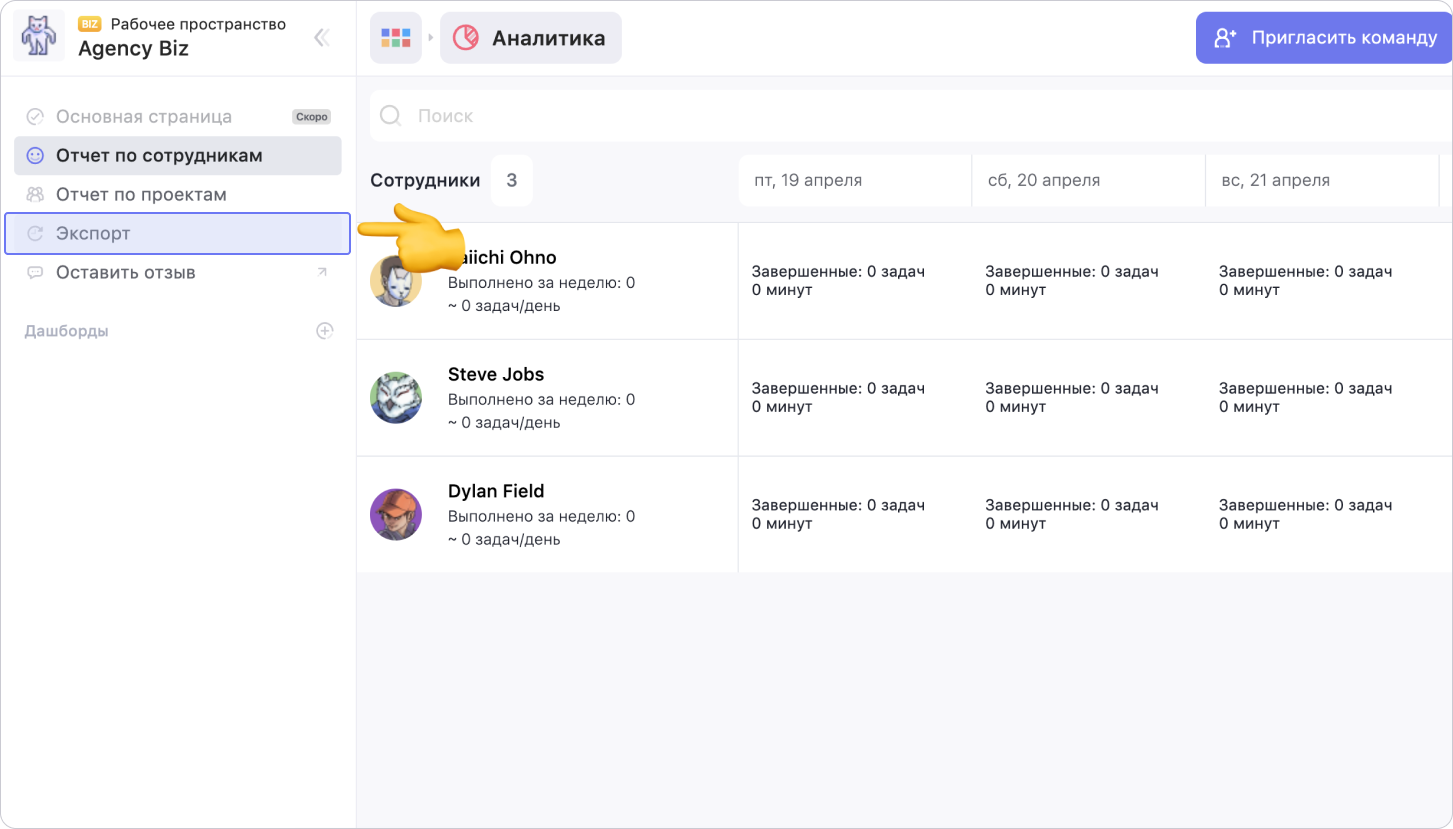Collapse the sidebar with double chevron
This screenshot has height=829, width=1453.
(321, 38)
